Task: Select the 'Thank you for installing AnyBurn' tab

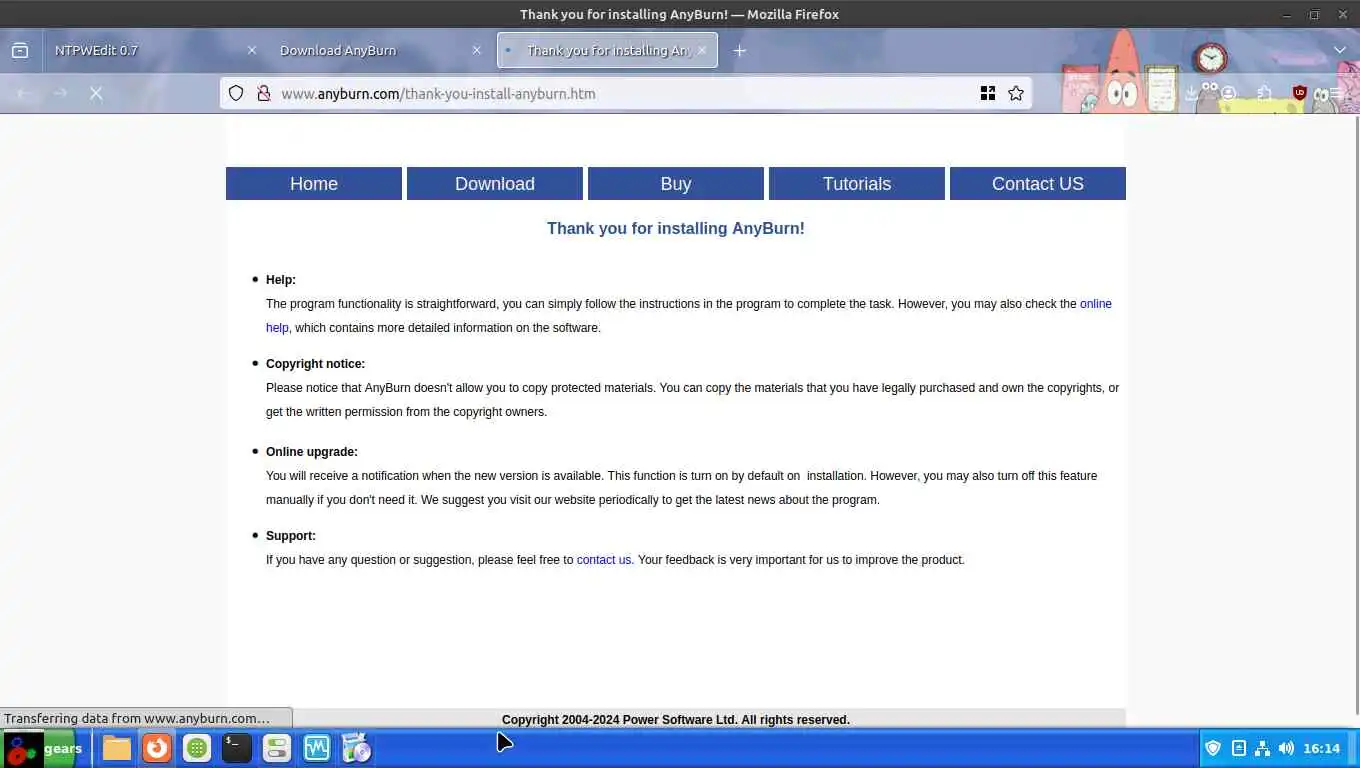Action: coord(607,50)
